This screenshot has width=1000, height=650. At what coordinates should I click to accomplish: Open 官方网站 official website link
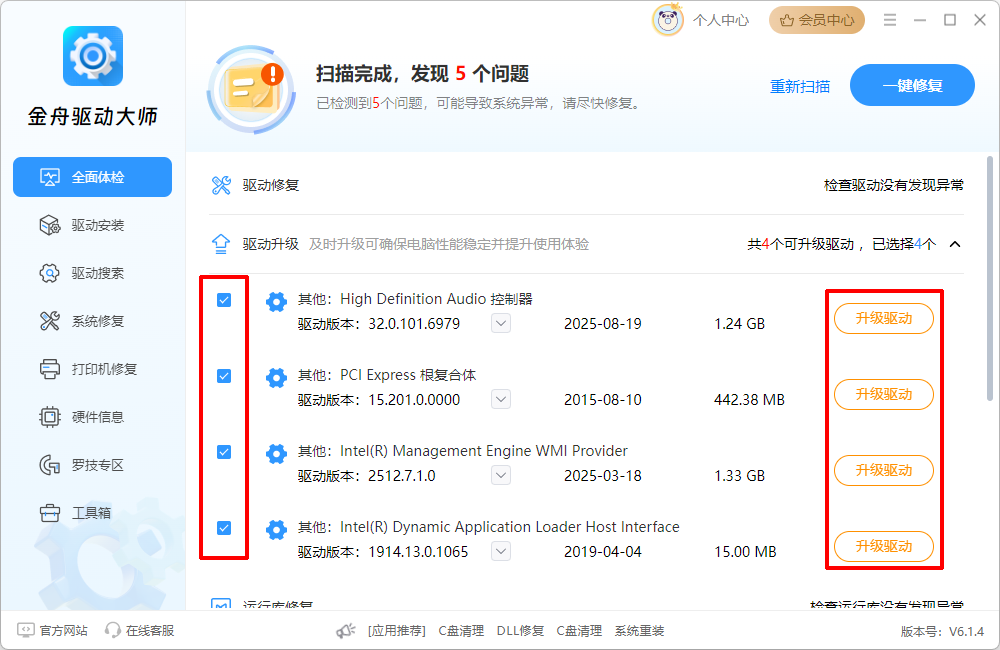(53, 630)
